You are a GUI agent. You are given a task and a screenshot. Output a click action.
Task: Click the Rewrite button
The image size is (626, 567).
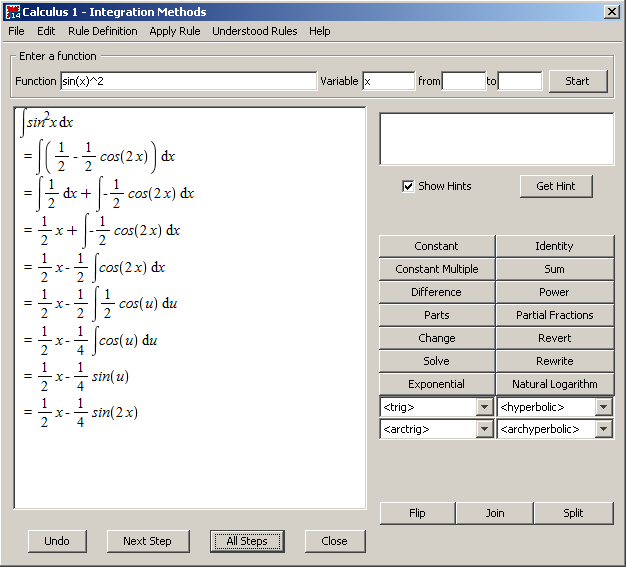click(554, 361)
